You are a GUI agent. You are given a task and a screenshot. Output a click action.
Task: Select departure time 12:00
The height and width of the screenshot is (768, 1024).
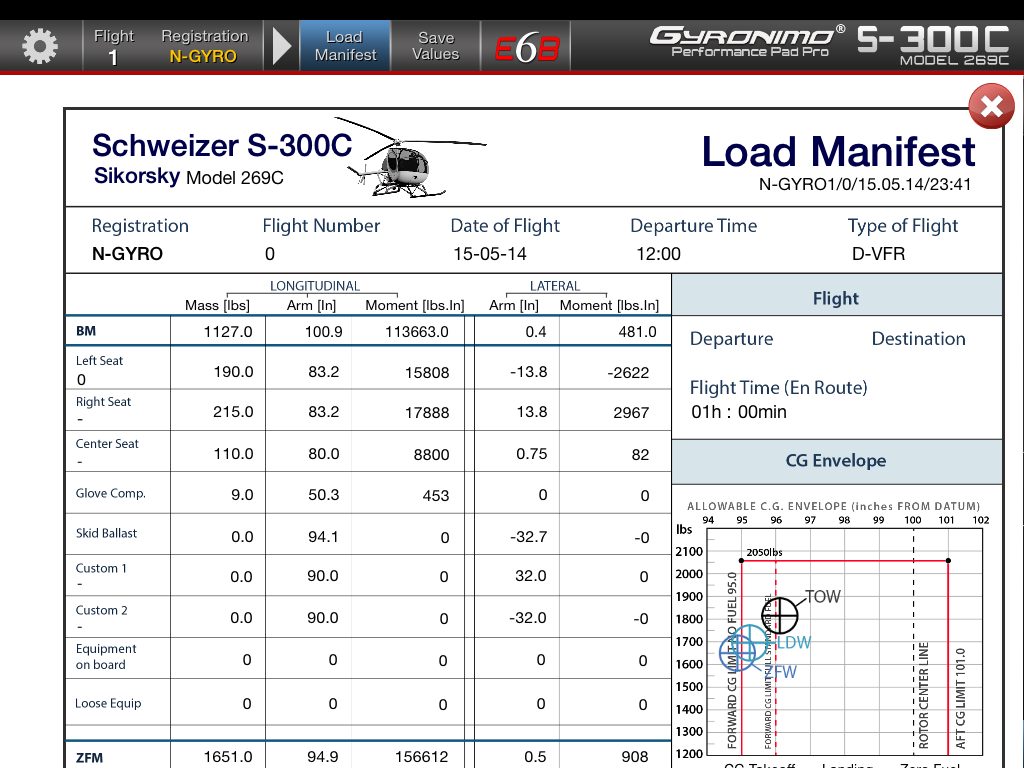point(658,254)
